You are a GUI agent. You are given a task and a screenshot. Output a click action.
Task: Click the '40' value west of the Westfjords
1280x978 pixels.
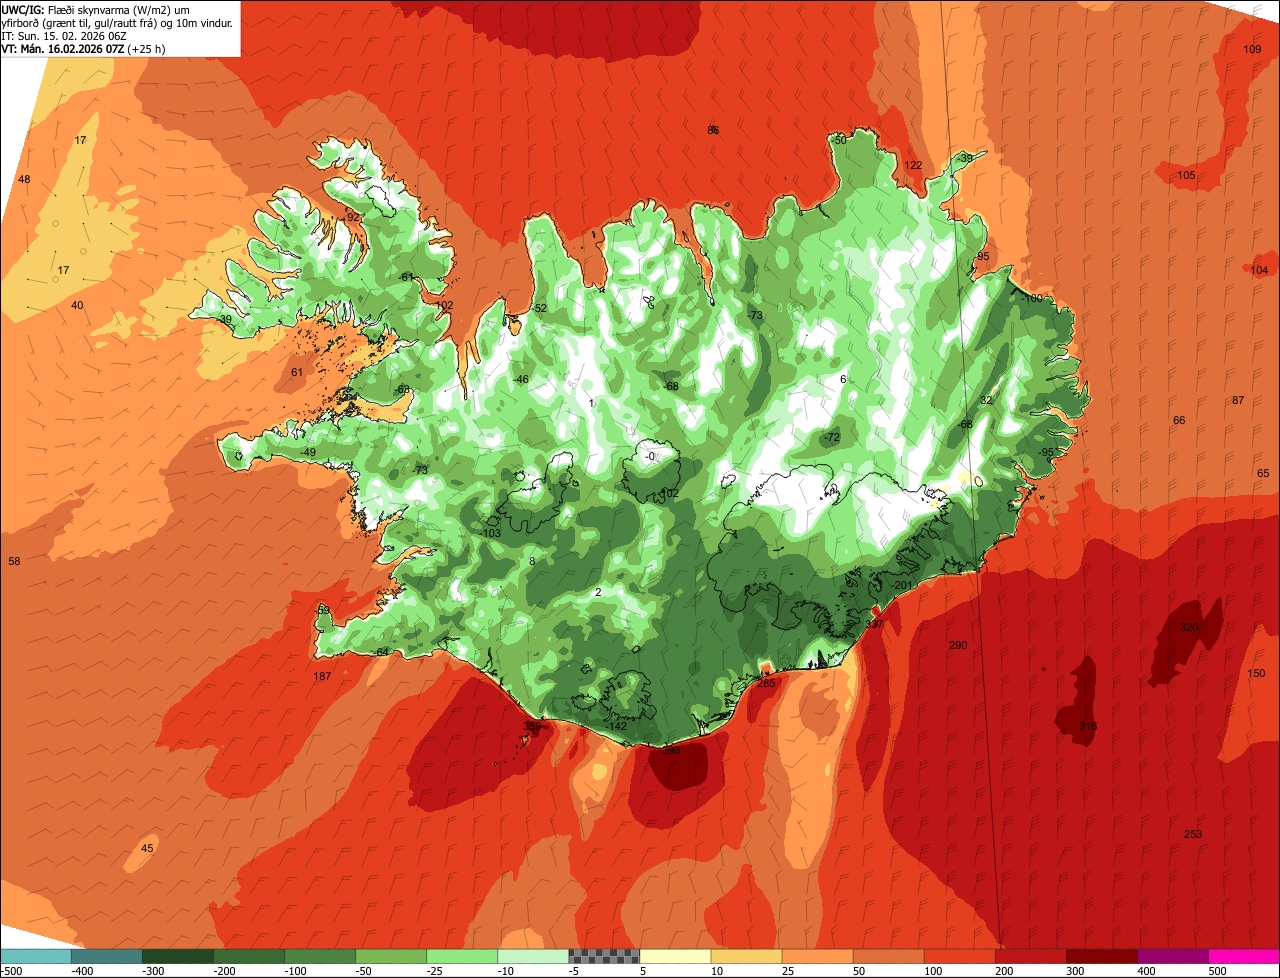77,305
